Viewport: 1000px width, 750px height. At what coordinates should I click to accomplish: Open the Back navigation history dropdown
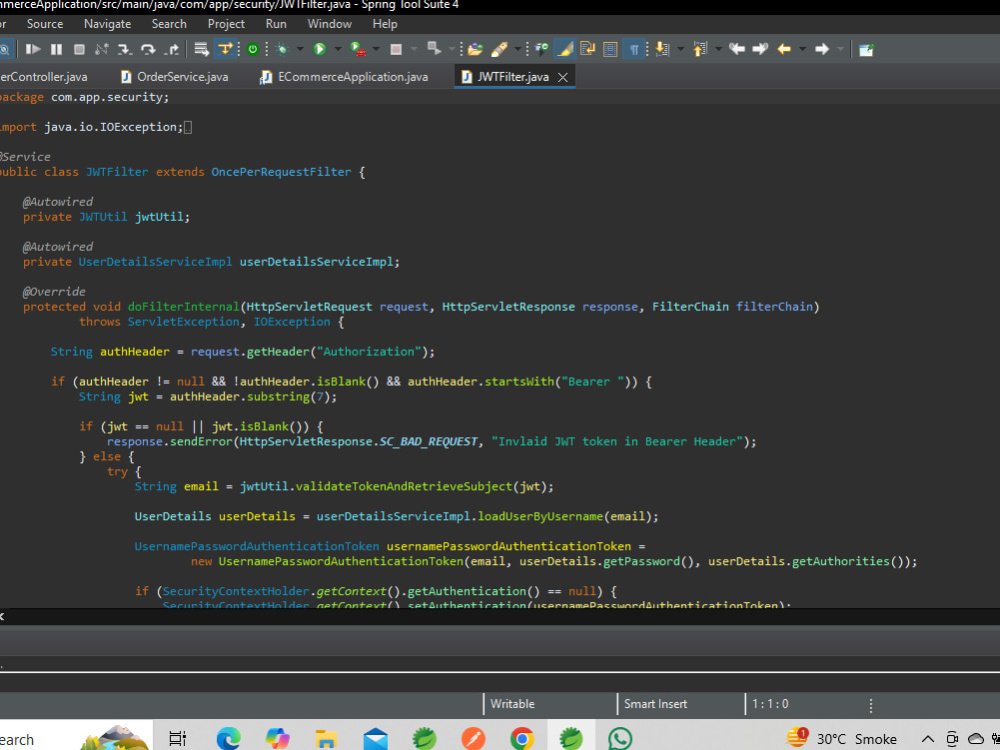(x=802, y=49)
